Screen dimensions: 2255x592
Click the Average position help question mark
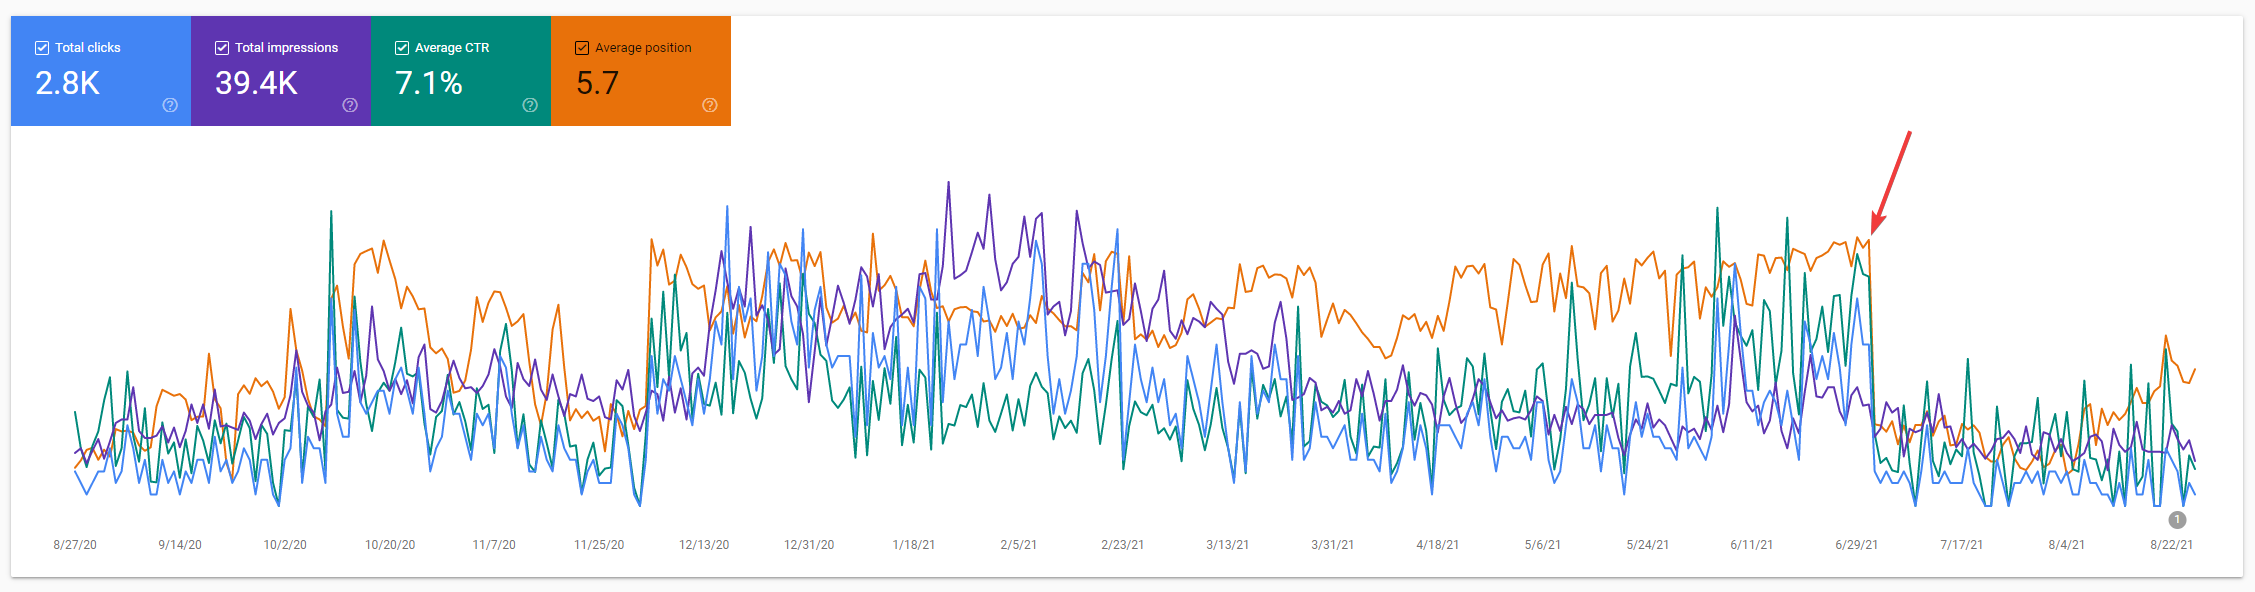tap(710, 105)
